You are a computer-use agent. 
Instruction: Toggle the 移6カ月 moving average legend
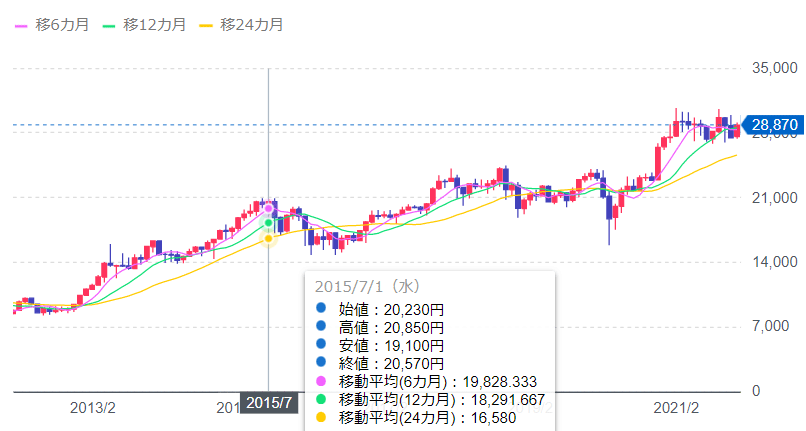[52, 25]
